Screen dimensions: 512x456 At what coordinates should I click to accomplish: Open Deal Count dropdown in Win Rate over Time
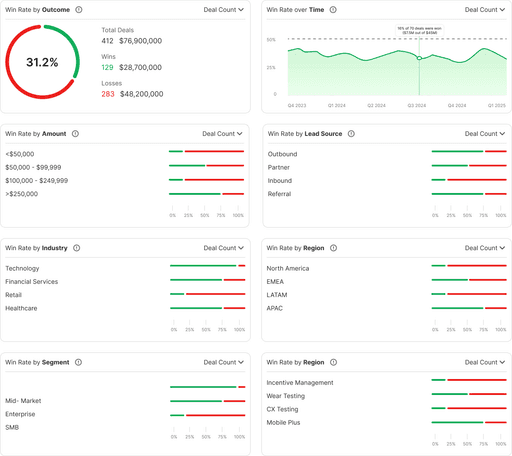485,10
